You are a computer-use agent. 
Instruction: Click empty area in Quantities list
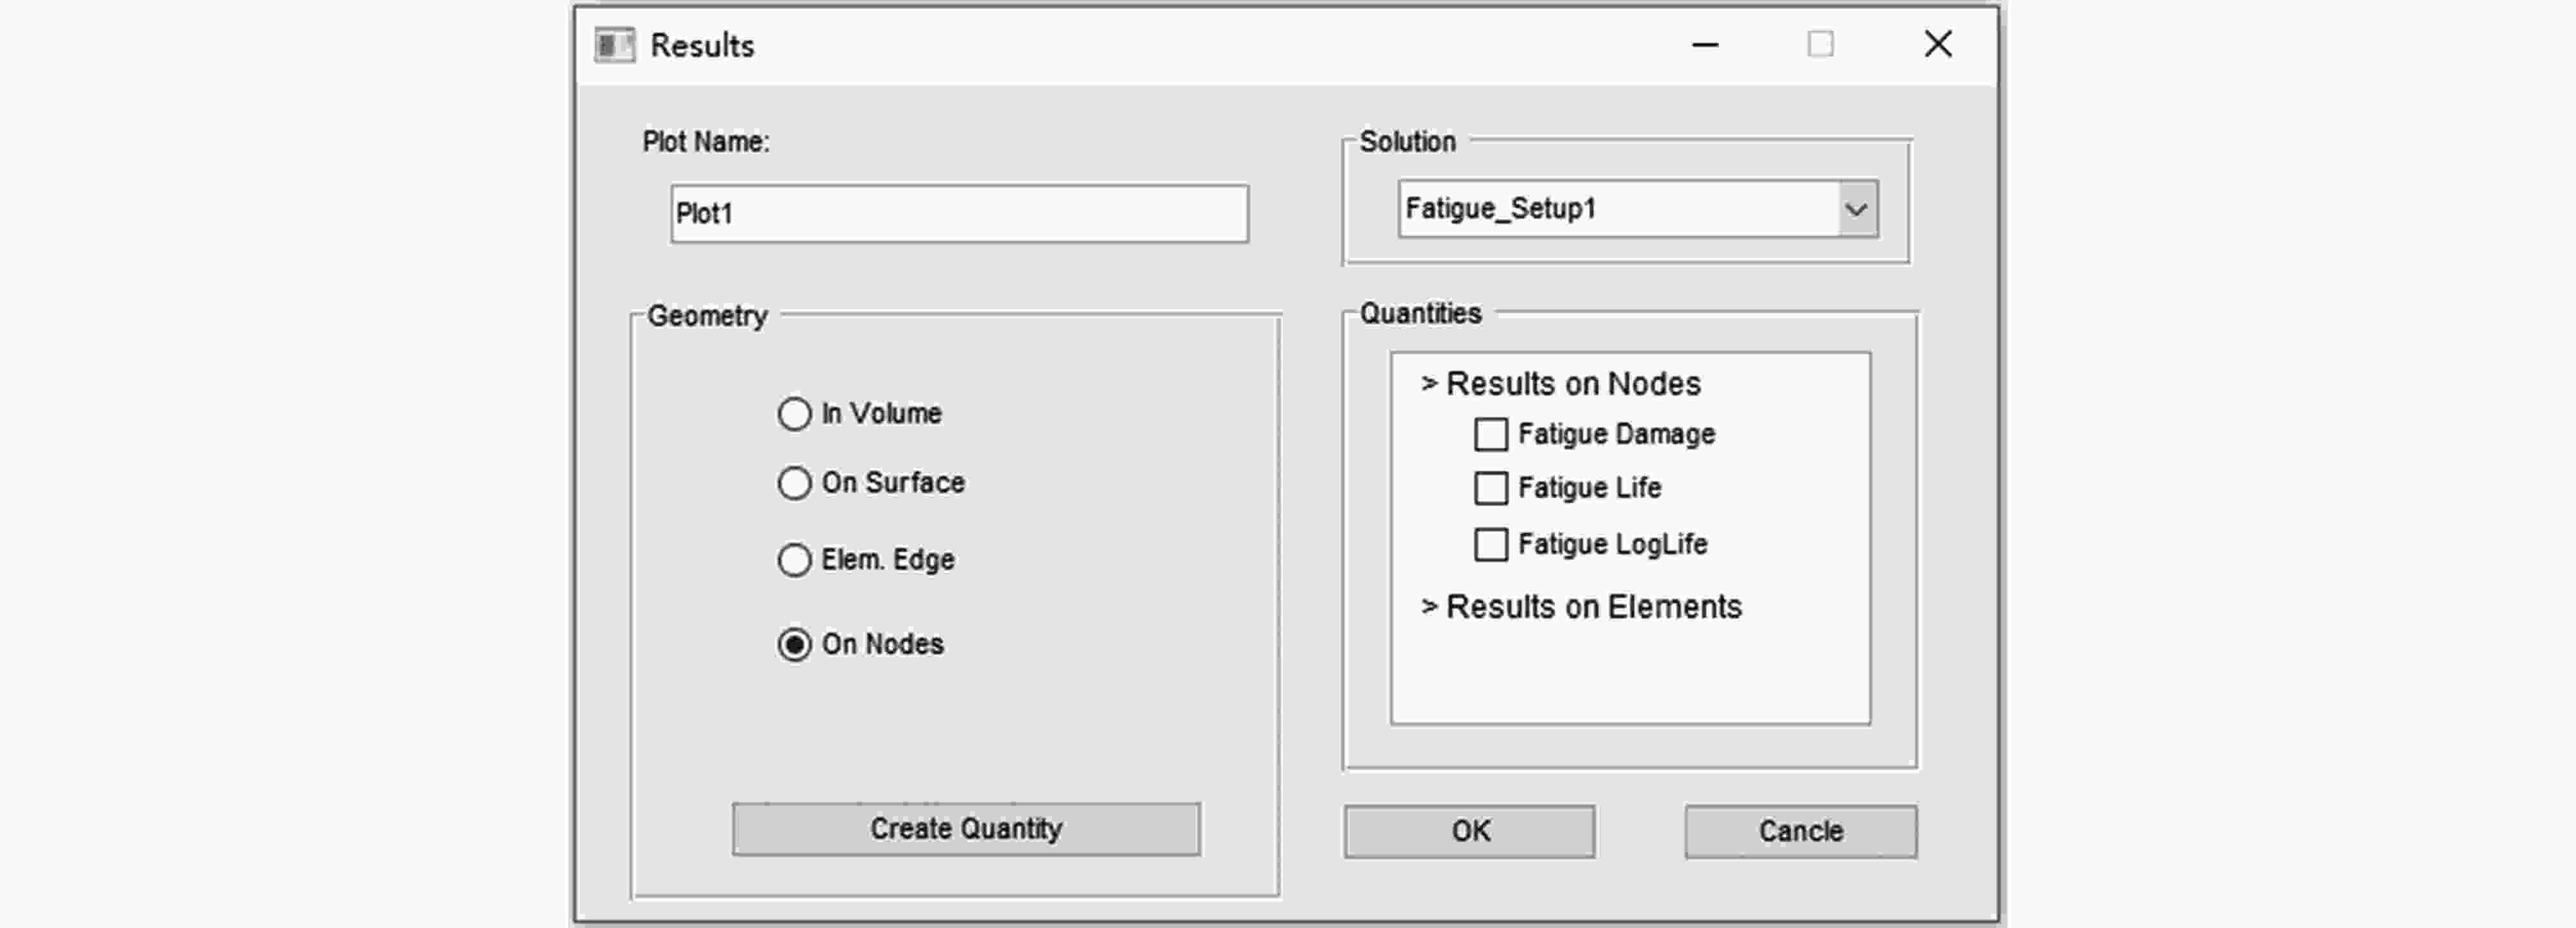(x=1630, y=675)
